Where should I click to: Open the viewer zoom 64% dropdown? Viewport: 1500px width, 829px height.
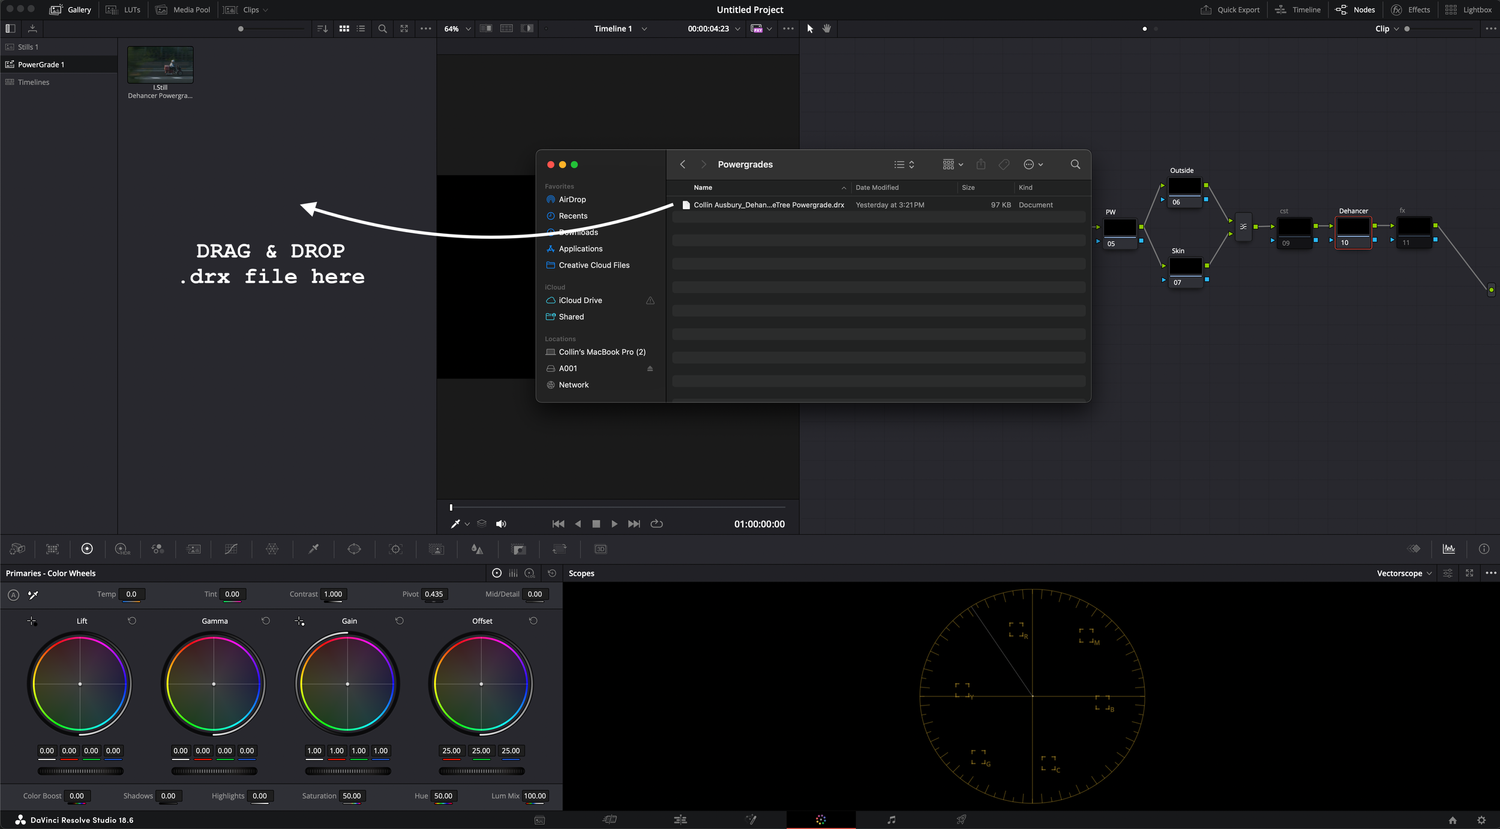coord(456,28)
